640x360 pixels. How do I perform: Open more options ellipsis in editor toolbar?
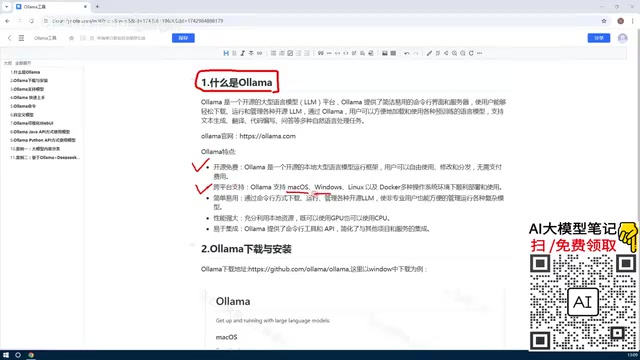tap(480, 53)
